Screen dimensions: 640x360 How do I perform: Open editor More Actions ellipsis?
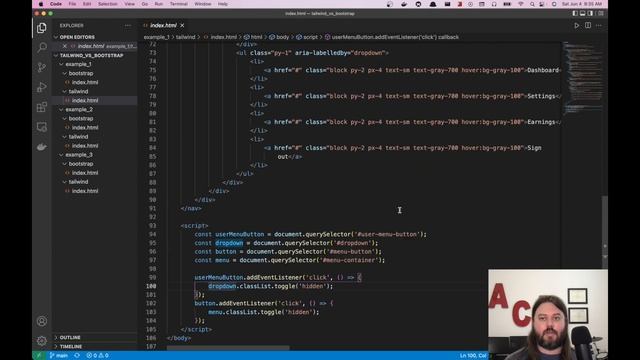[x=599, y=25]
